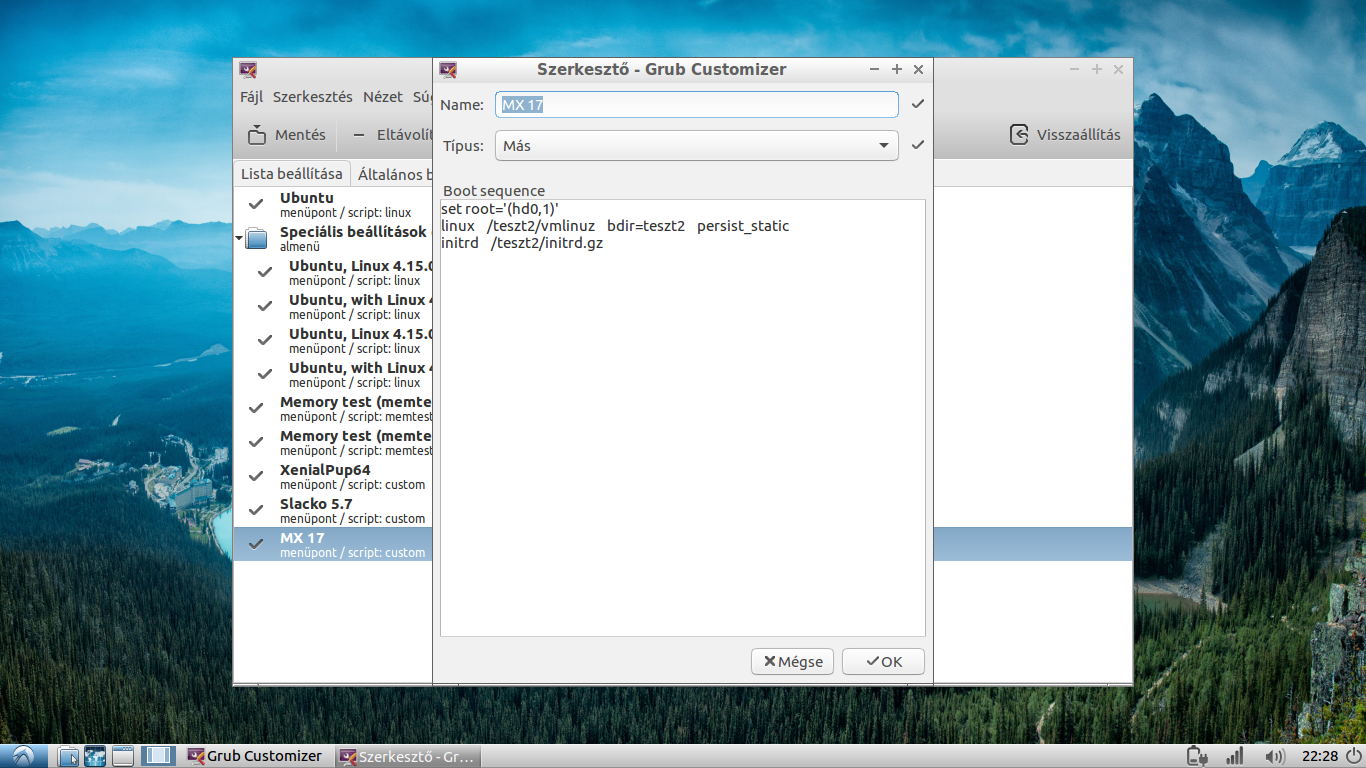Toggle checkmark of first Memory test entry
Image resolution: width=1366 pixels, height=768 pixels.
pos(256,408)
